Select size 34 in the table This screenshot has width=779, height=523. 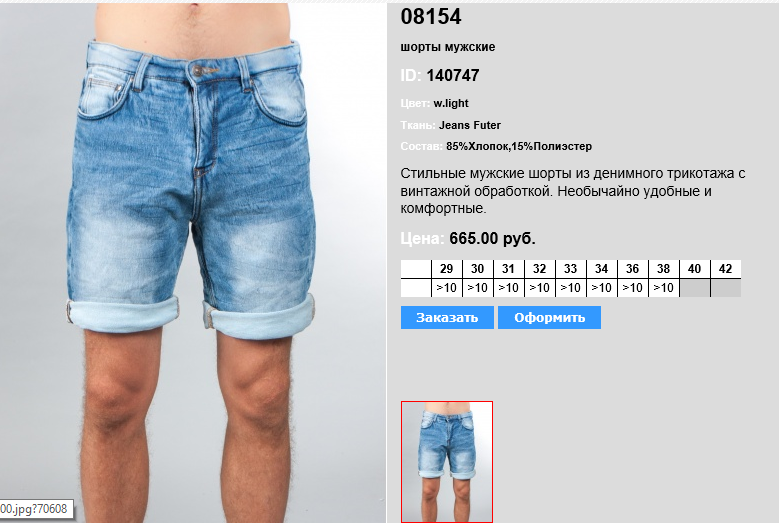(x=602, y=269)
